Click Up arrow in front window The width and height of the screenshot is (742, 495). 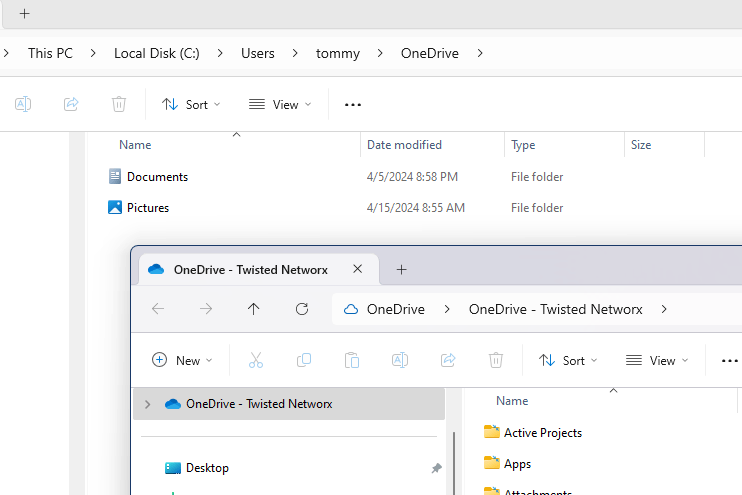point(254,309)
